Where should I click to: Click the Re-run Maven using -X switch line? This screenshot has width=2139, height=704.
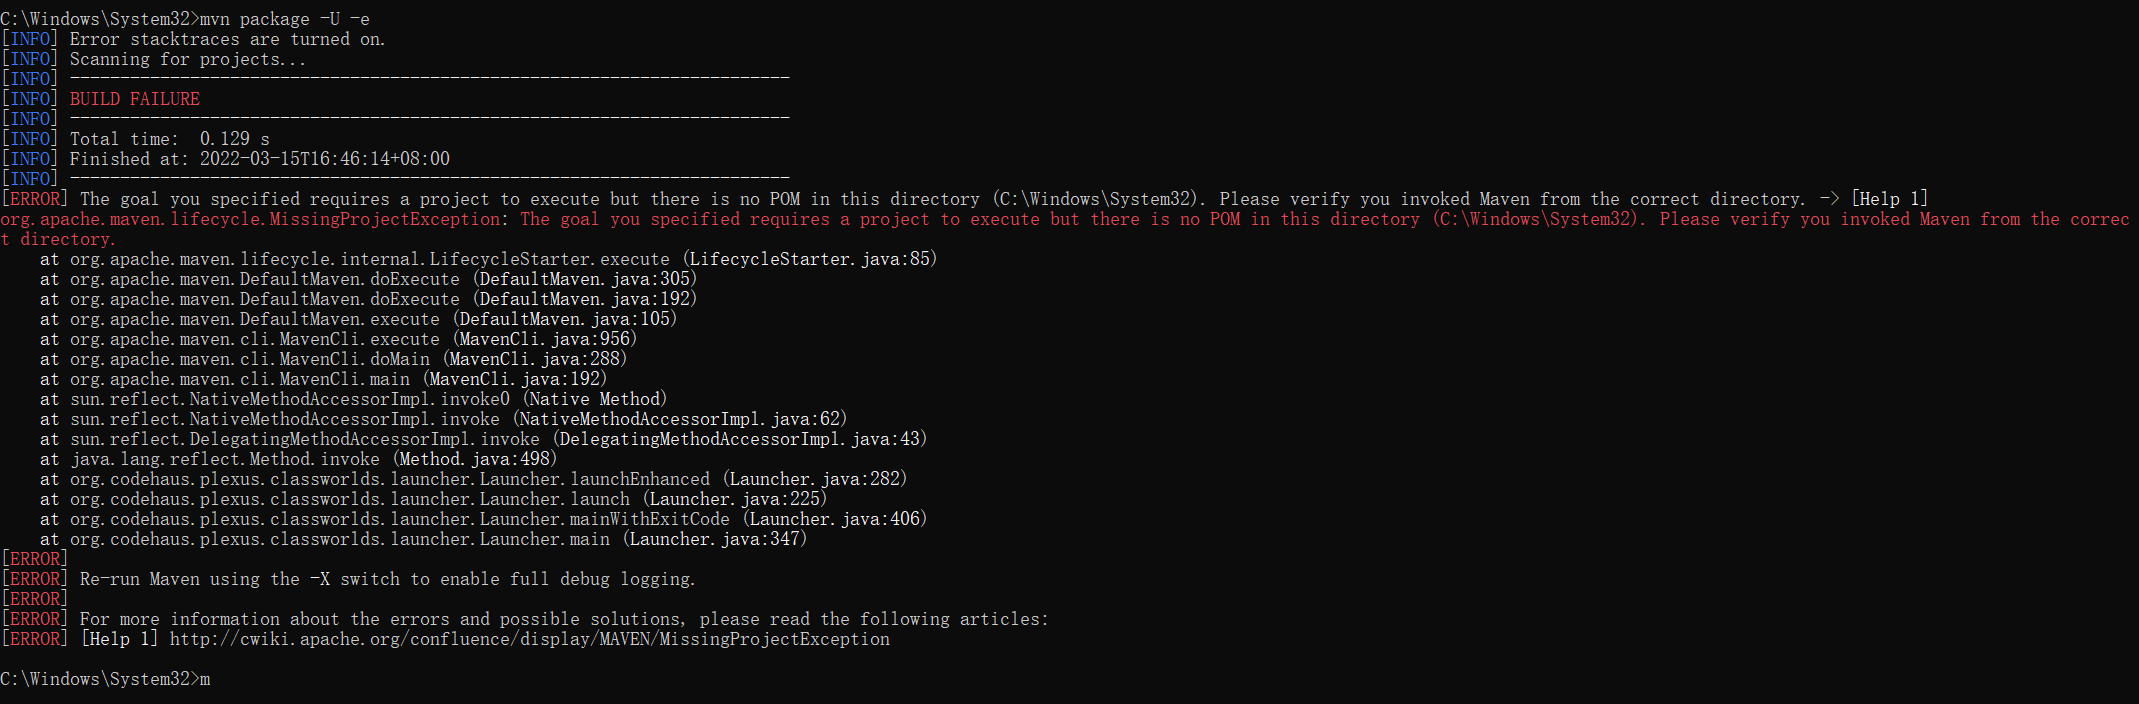388,579
